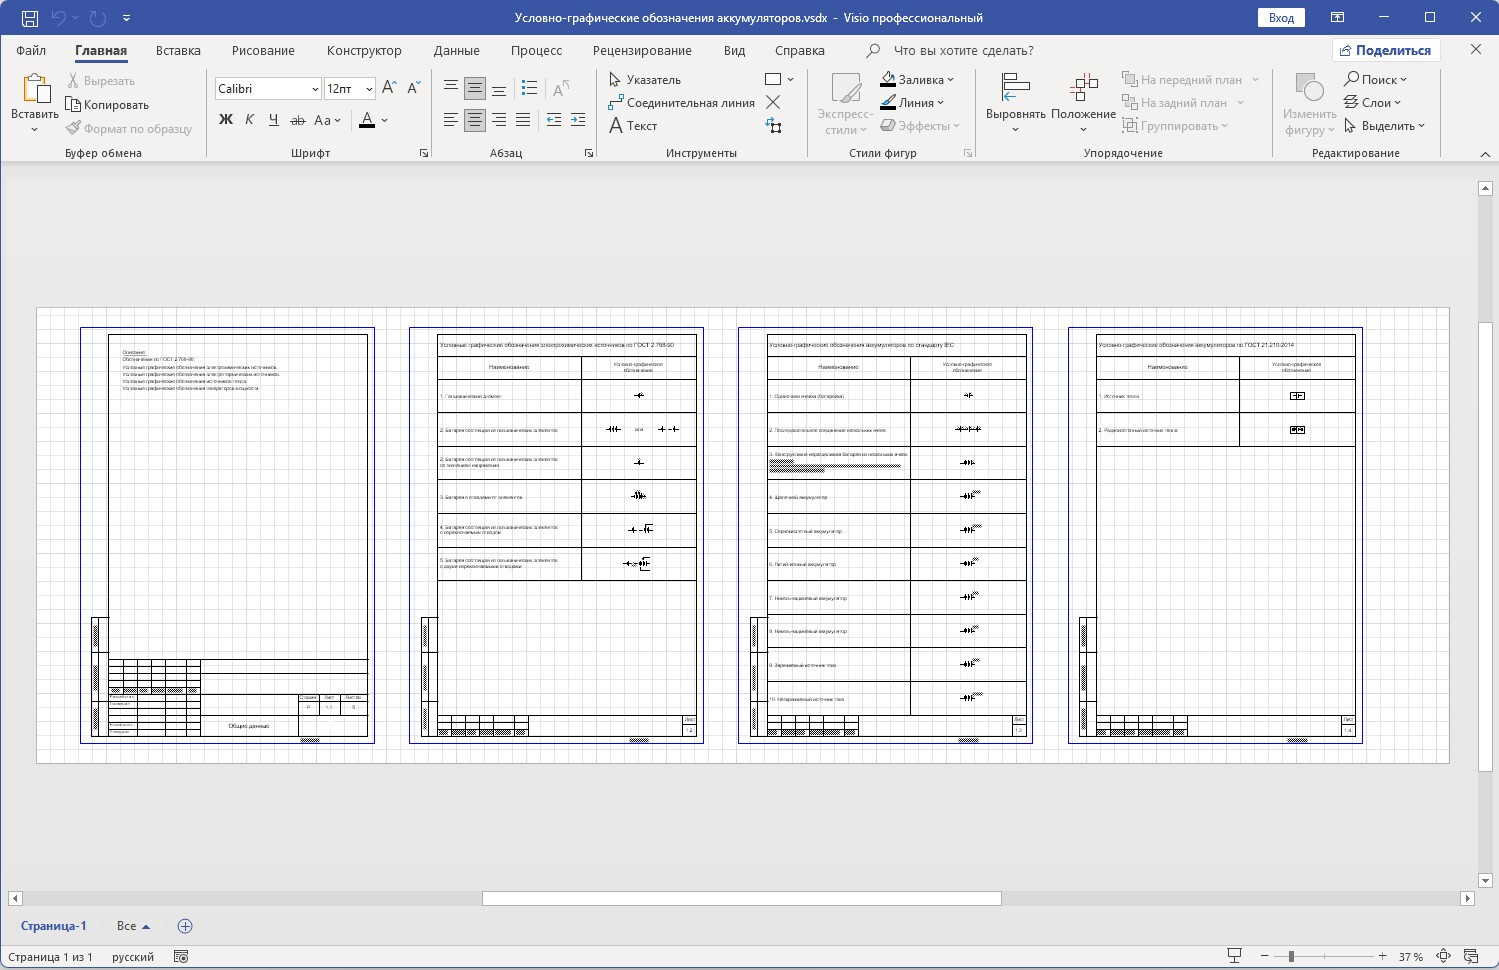
Task: Toggle bold formatting (Ж)
Action: [x=226, y=120]
